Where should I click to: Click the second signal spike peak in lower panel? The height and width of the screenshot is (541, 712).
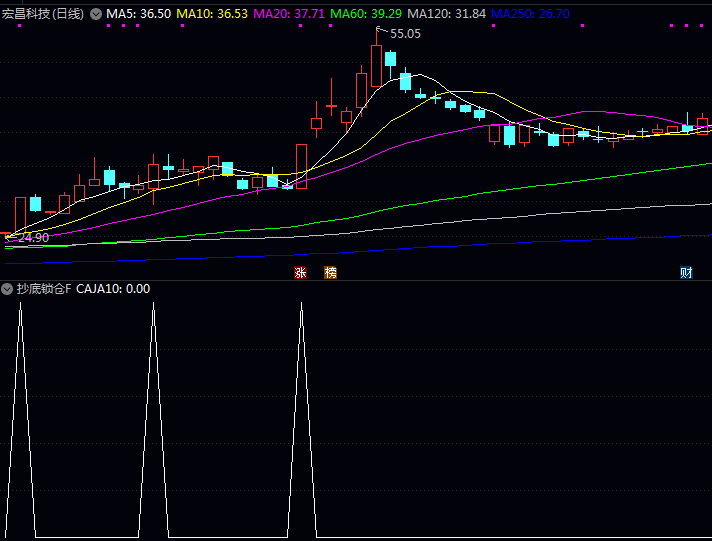pos(154,305)
